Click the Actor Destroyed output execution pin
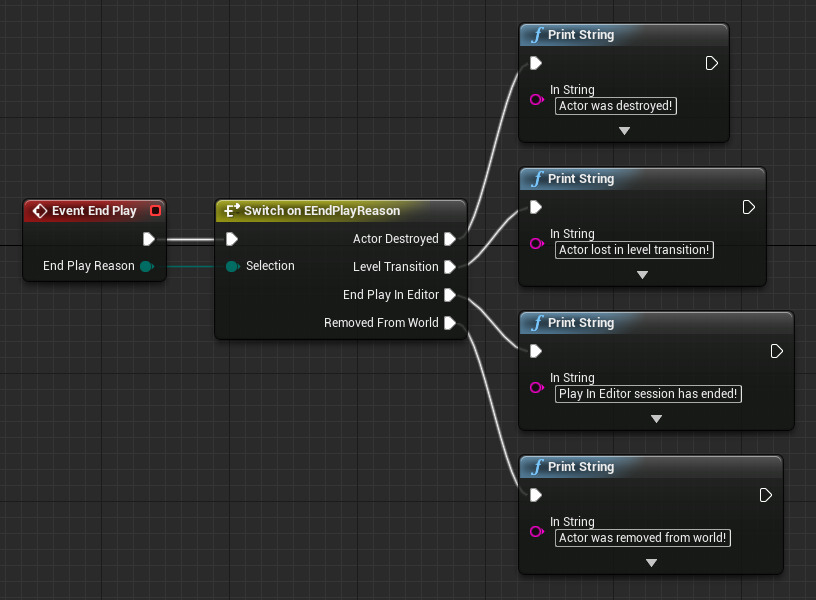Image resolution: width=816 pixels, height=600 pixels. click(450, 239)
